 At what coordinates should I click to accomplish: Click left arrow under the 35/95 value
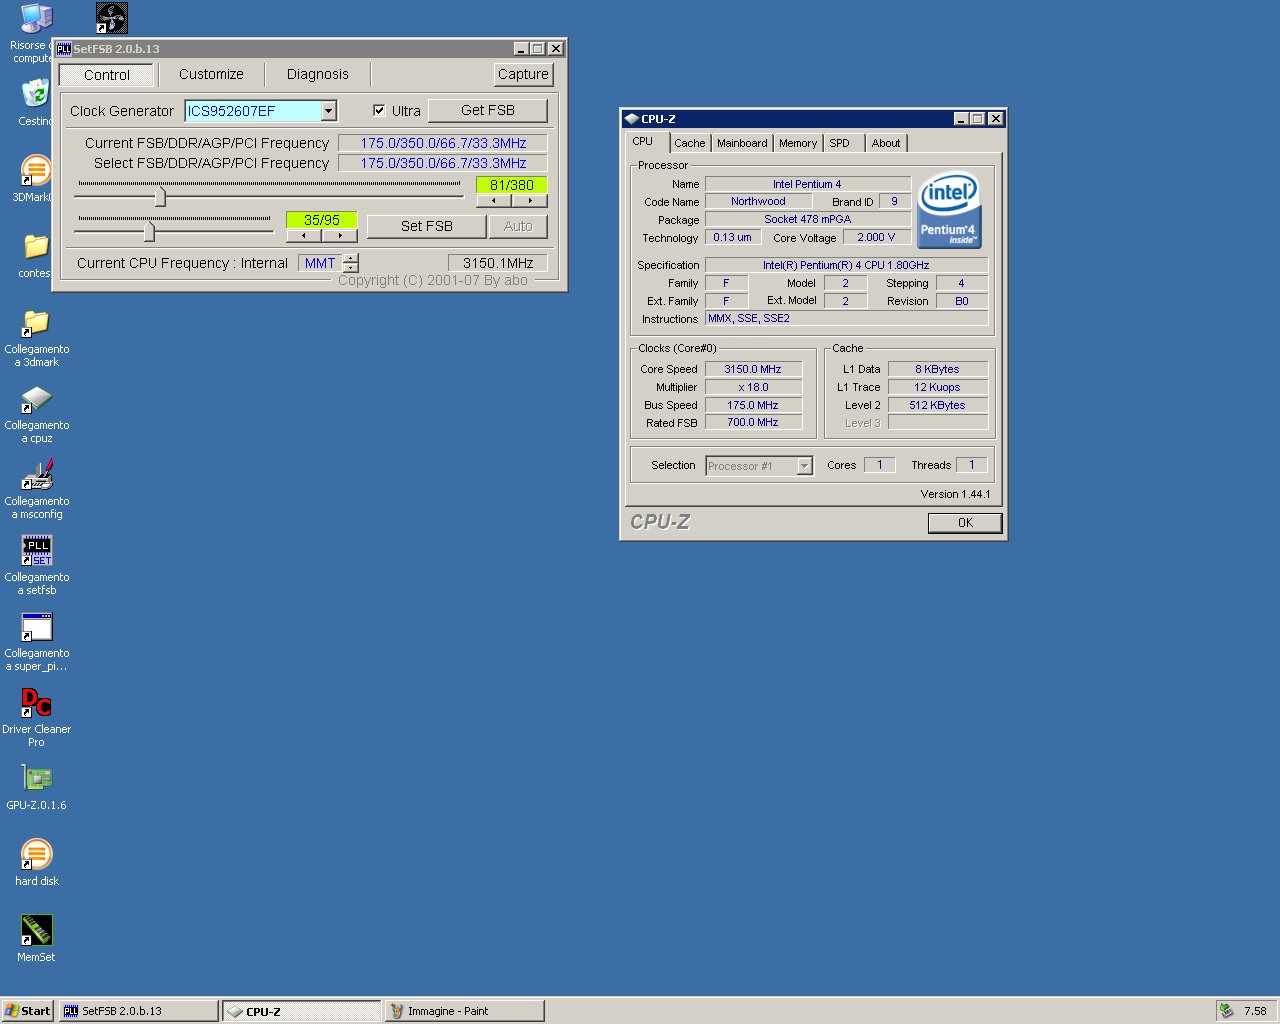point(304,236)
